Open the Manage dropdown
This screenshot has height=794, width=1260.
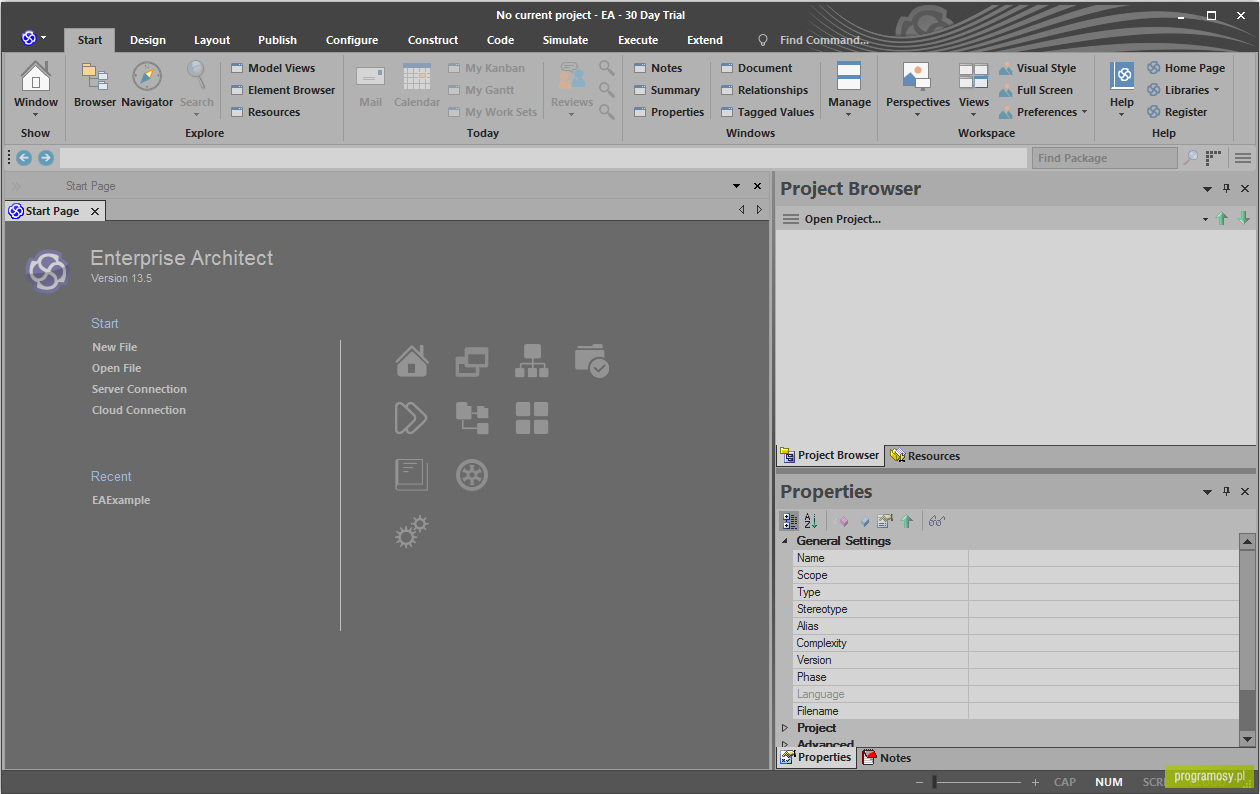[x=849, y=88]
